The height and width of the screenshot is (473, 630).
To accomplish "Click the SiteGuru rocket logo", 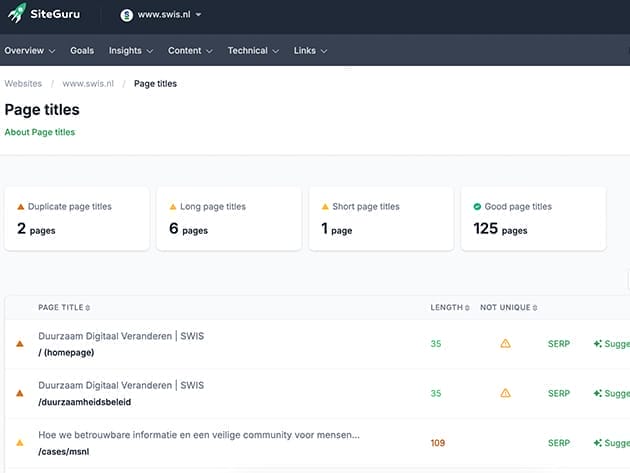I will [17, 15].
